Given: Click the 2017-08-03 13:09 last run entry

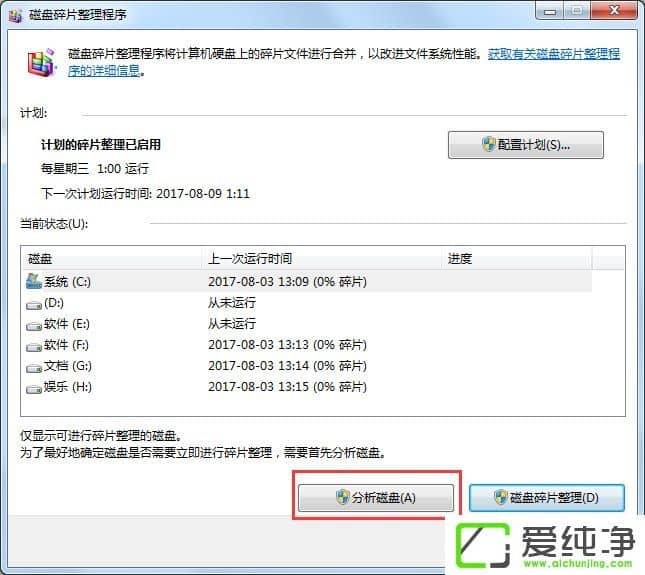Looking at the screenshot, I should click(287, 282).
